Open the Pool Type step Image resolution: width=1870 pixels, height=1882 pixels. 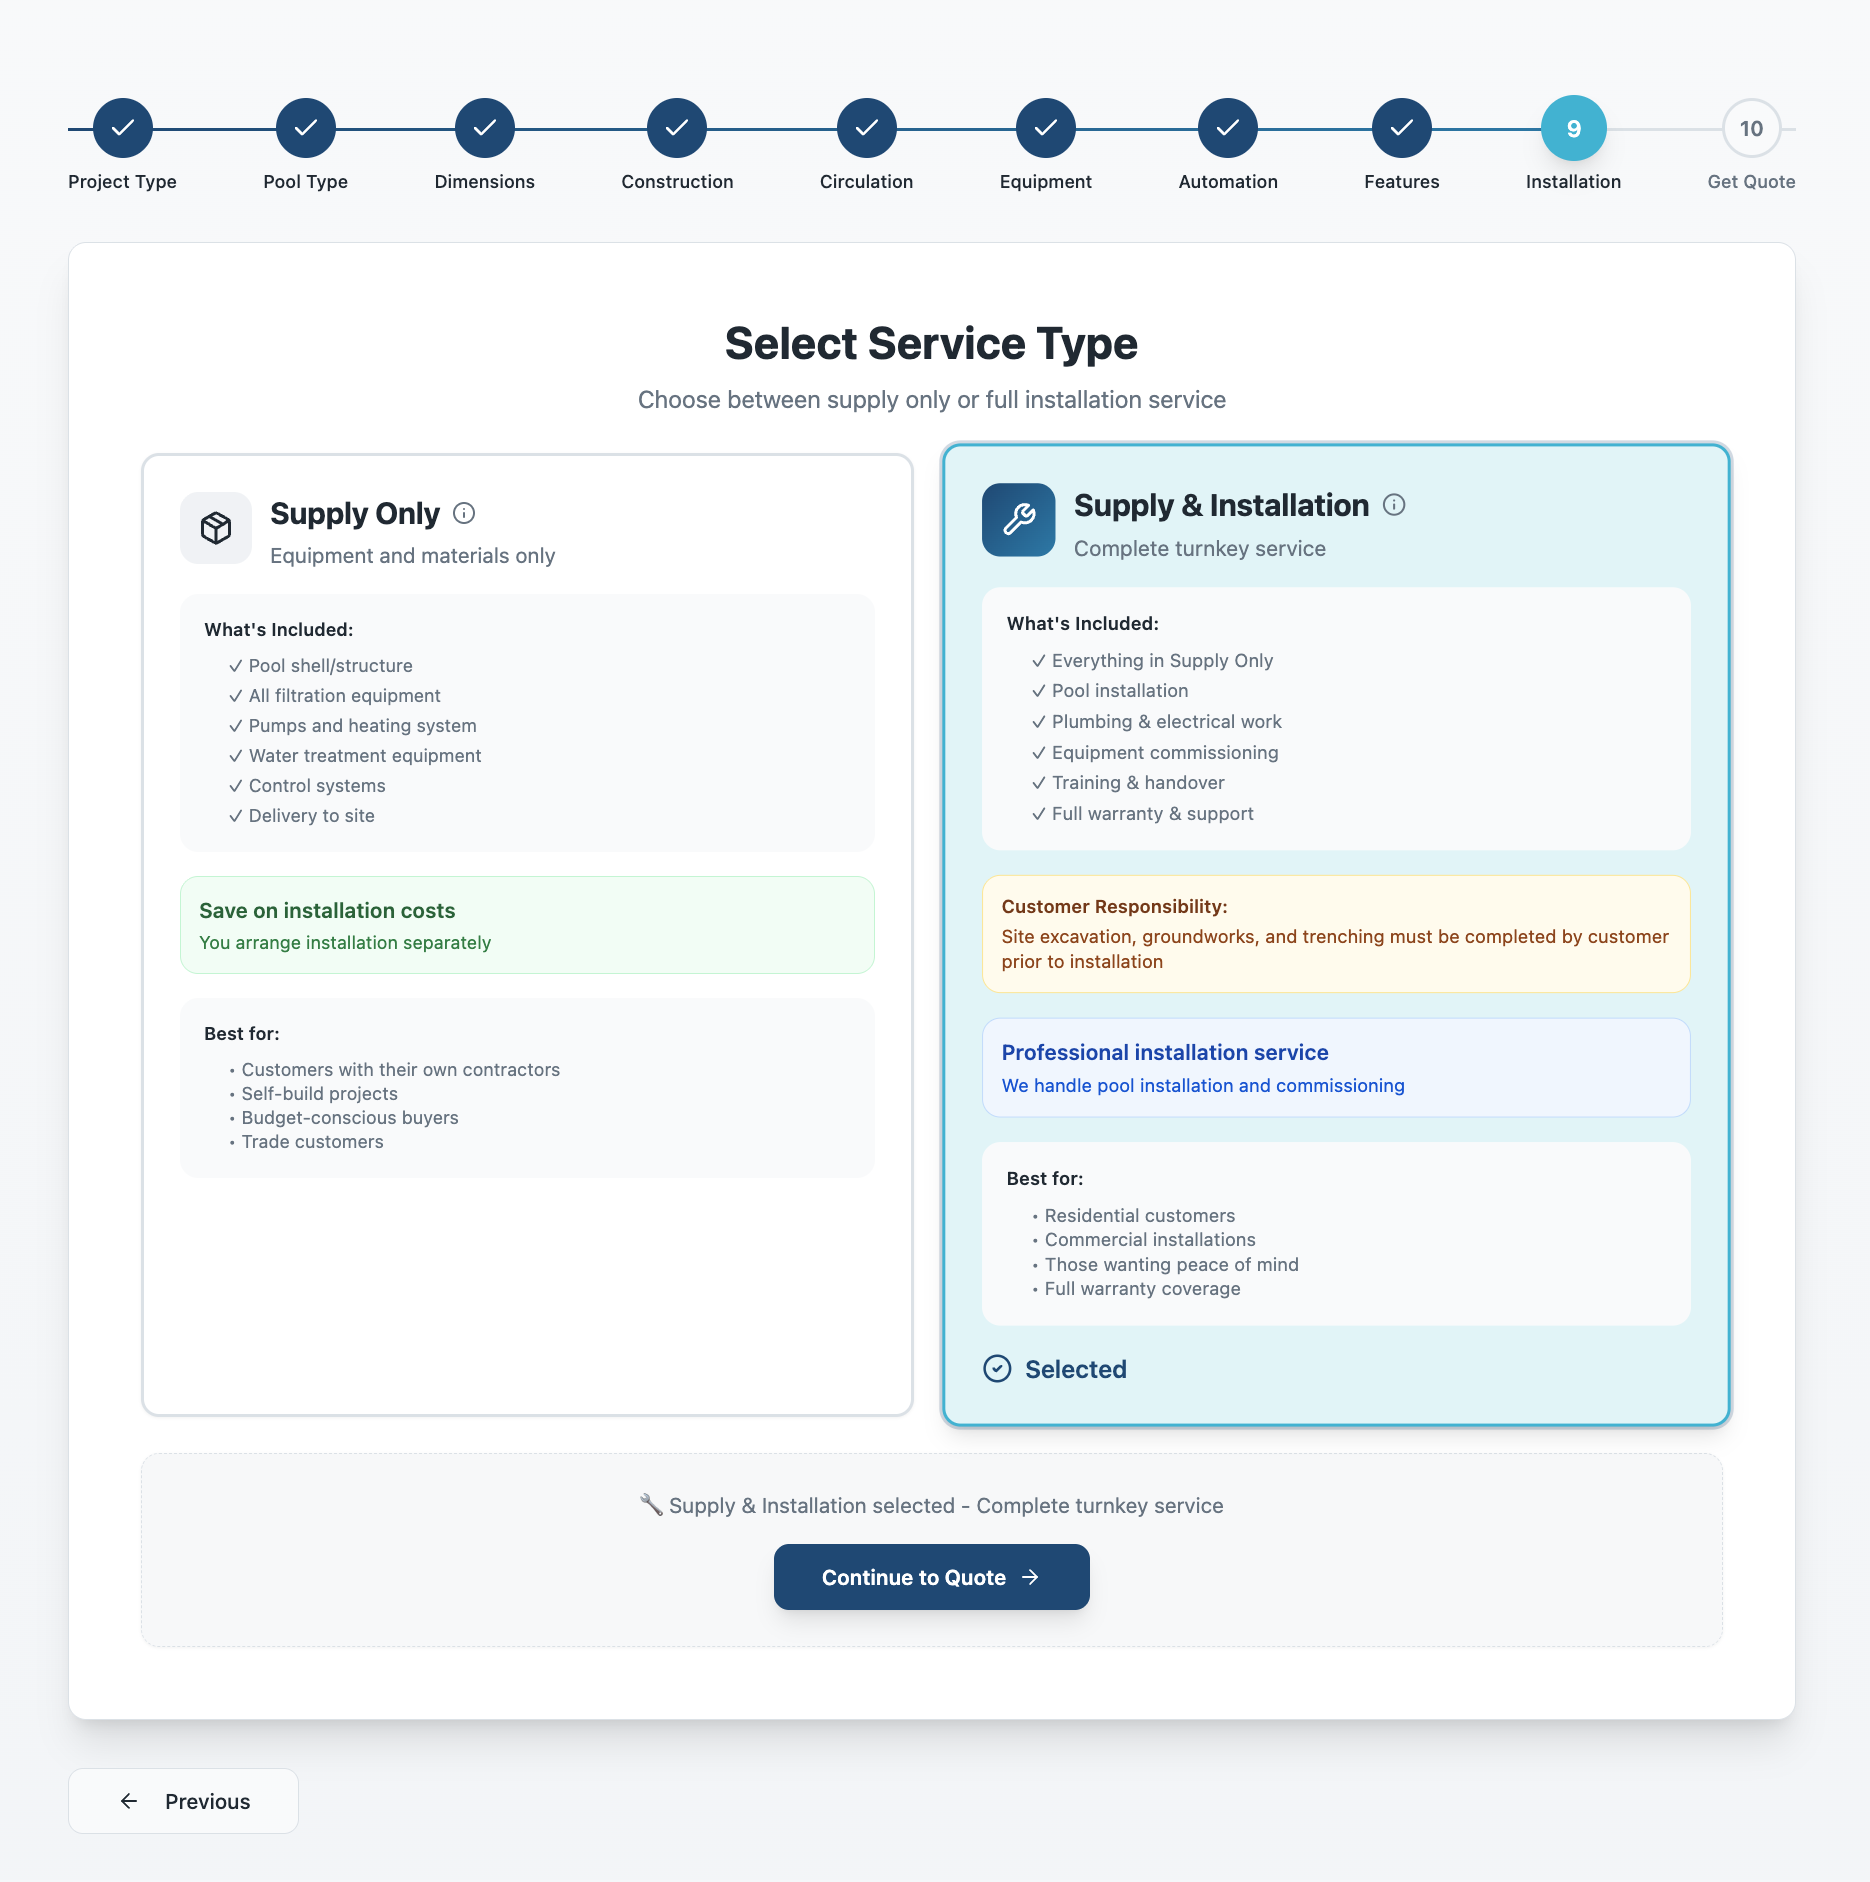pos(305,127)
